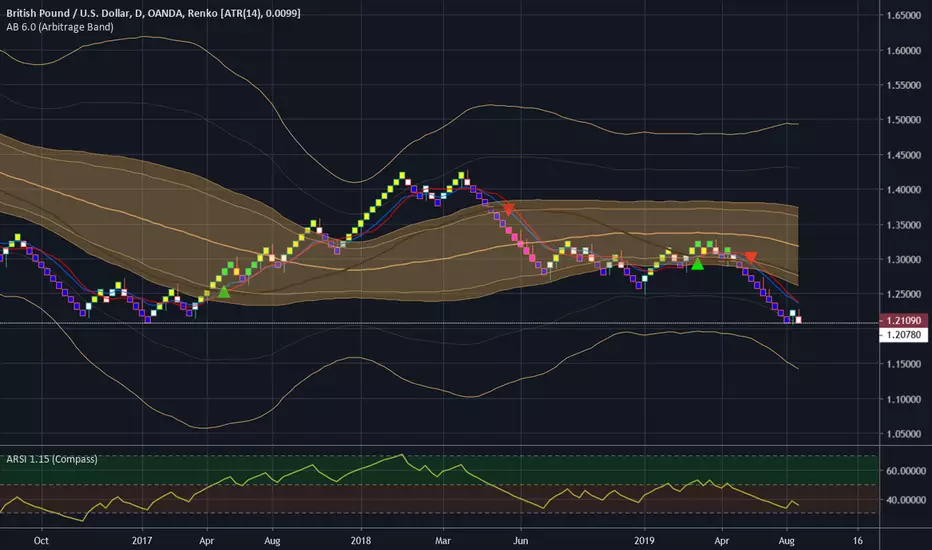932x550 pixels.
Task: Click the 1.60000 price axis label
Action: tap(903, 51)
